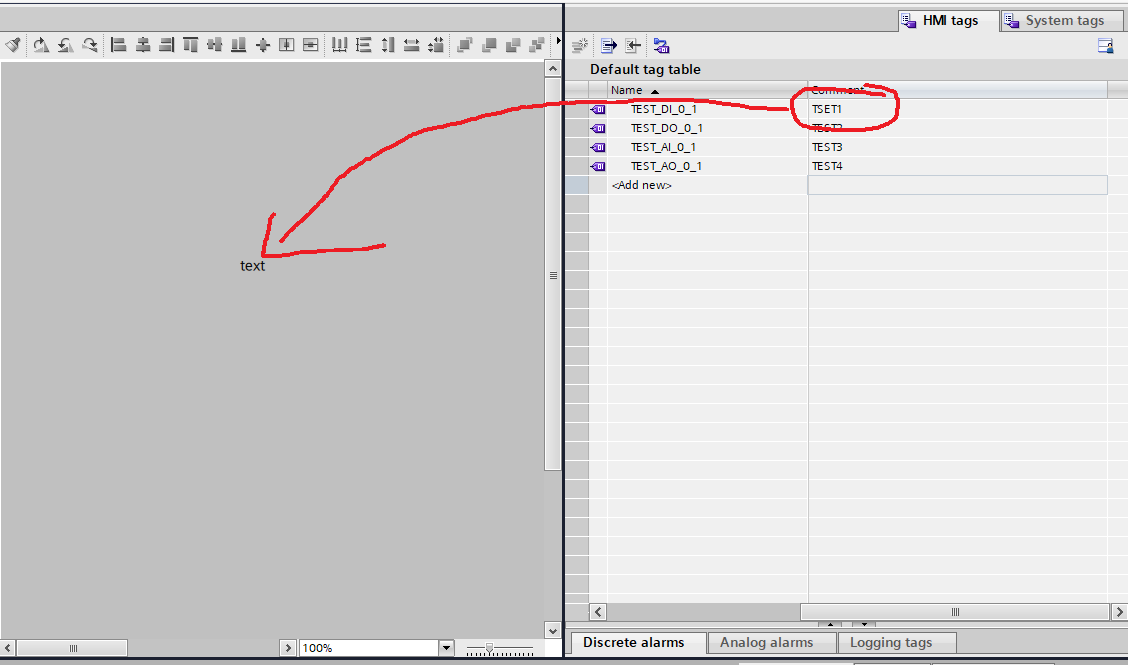Click the synchronize PLC tag connection icon

(x=662, y=46)
